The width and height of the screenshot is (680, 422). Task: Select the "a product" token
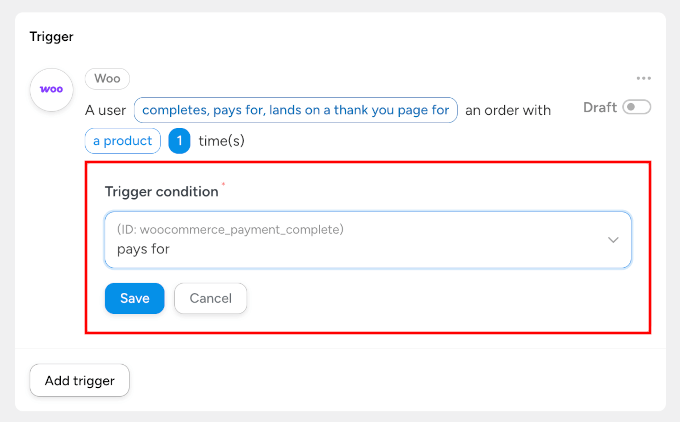click(x=123, y=141)
